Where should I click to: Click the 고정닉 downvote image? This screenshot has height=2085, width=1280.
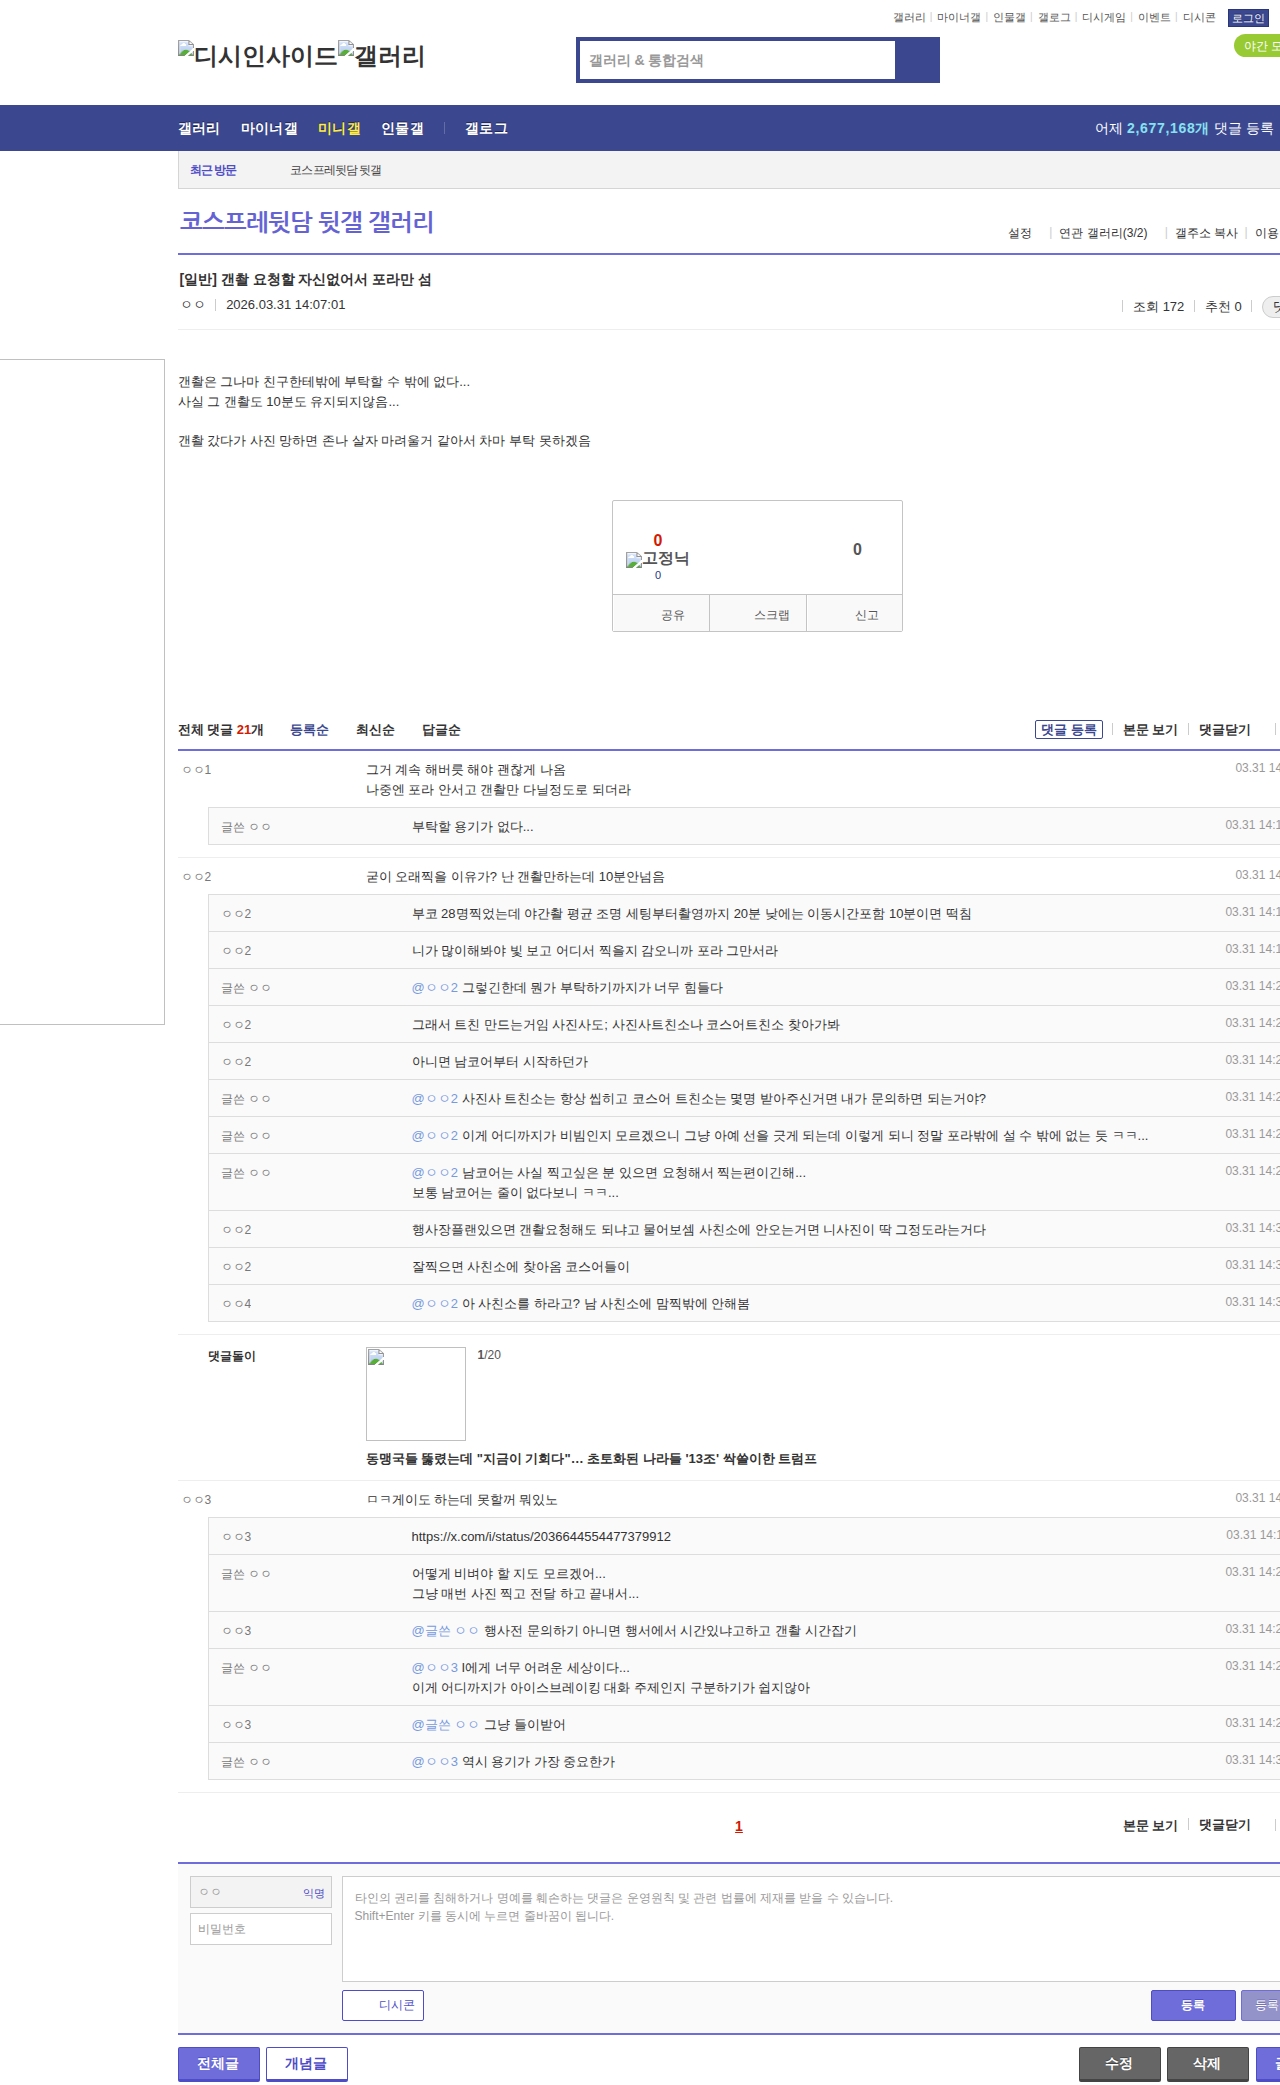pyautogui.click(x=657, y=559)
